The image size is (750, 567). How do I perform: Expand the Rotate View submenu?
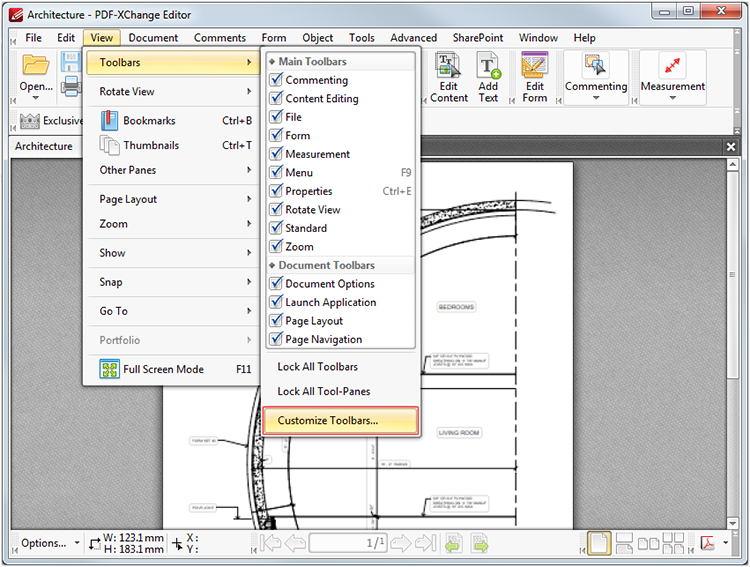coord(173,91)
